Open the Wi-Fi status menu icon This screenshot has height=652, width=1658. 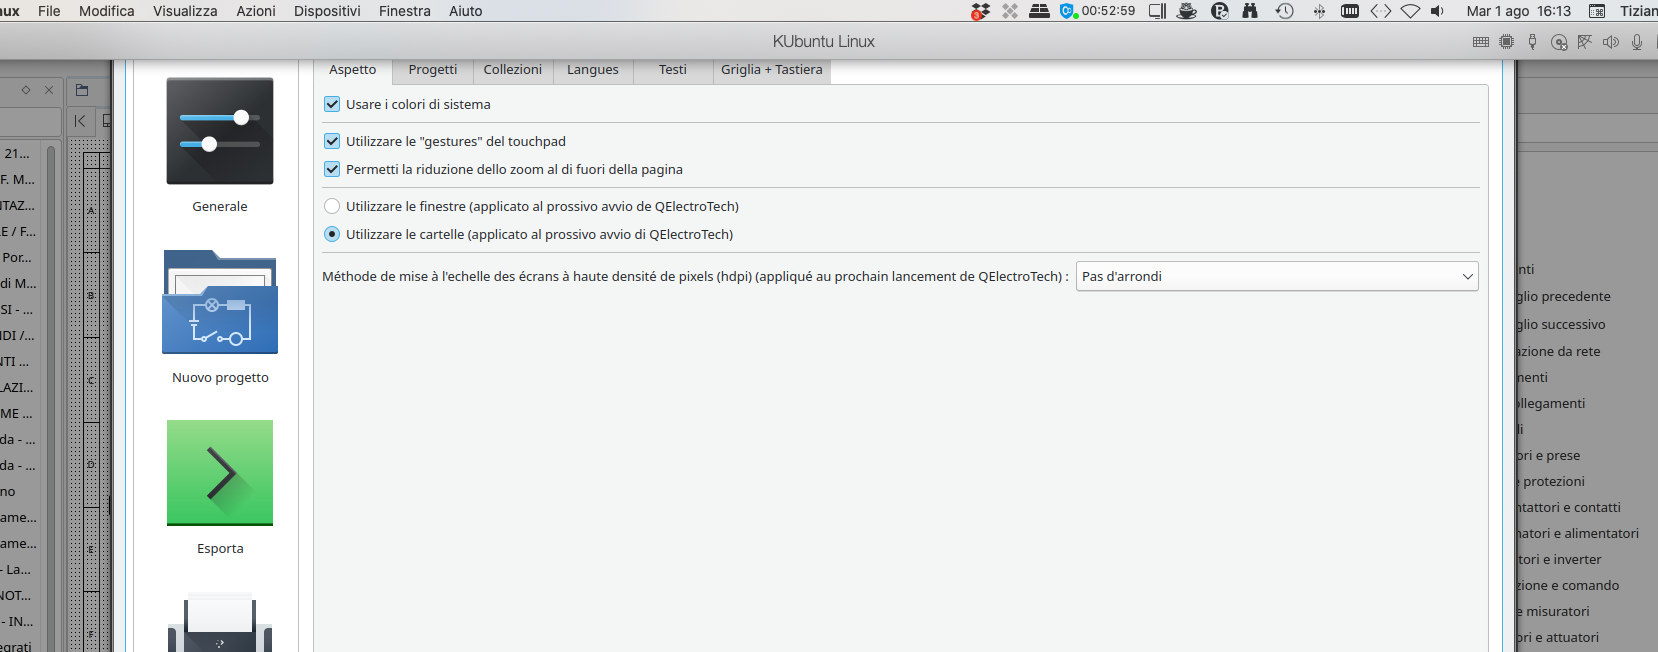(1410, 11)
